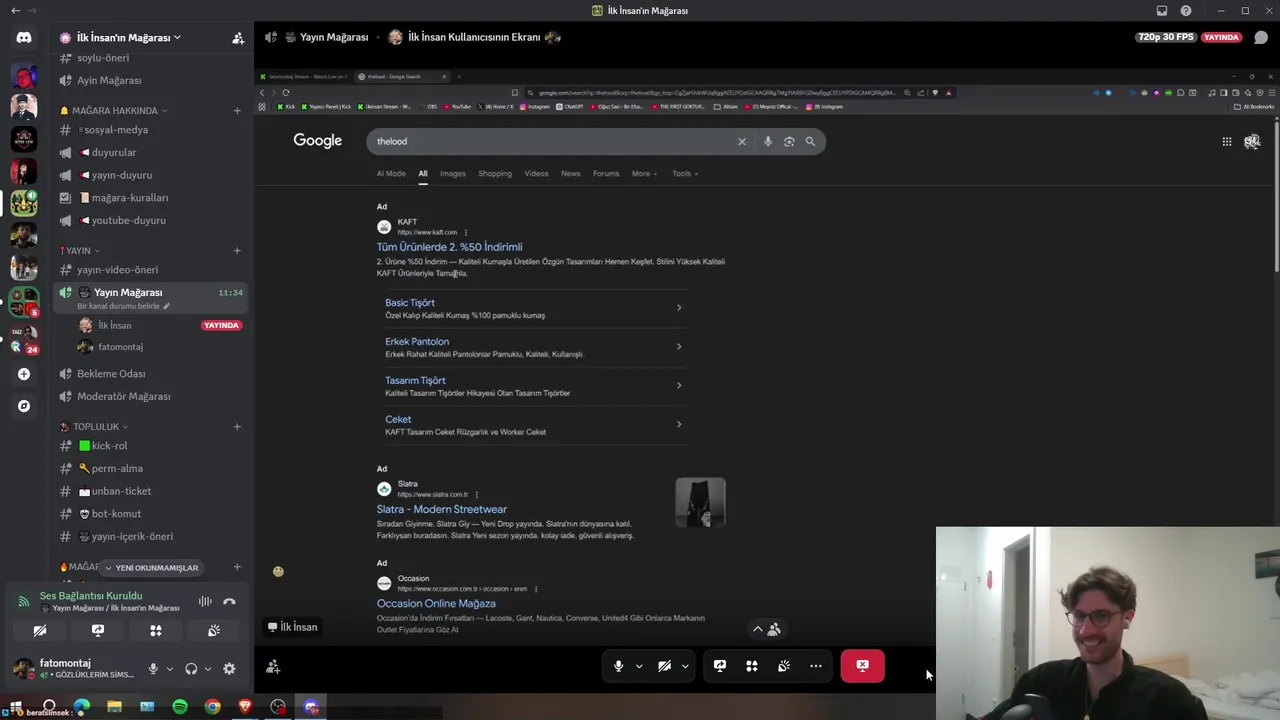
Task: Open the Tools dropdown in Google results
Action: pyautogui.click(x=685, y=174)
